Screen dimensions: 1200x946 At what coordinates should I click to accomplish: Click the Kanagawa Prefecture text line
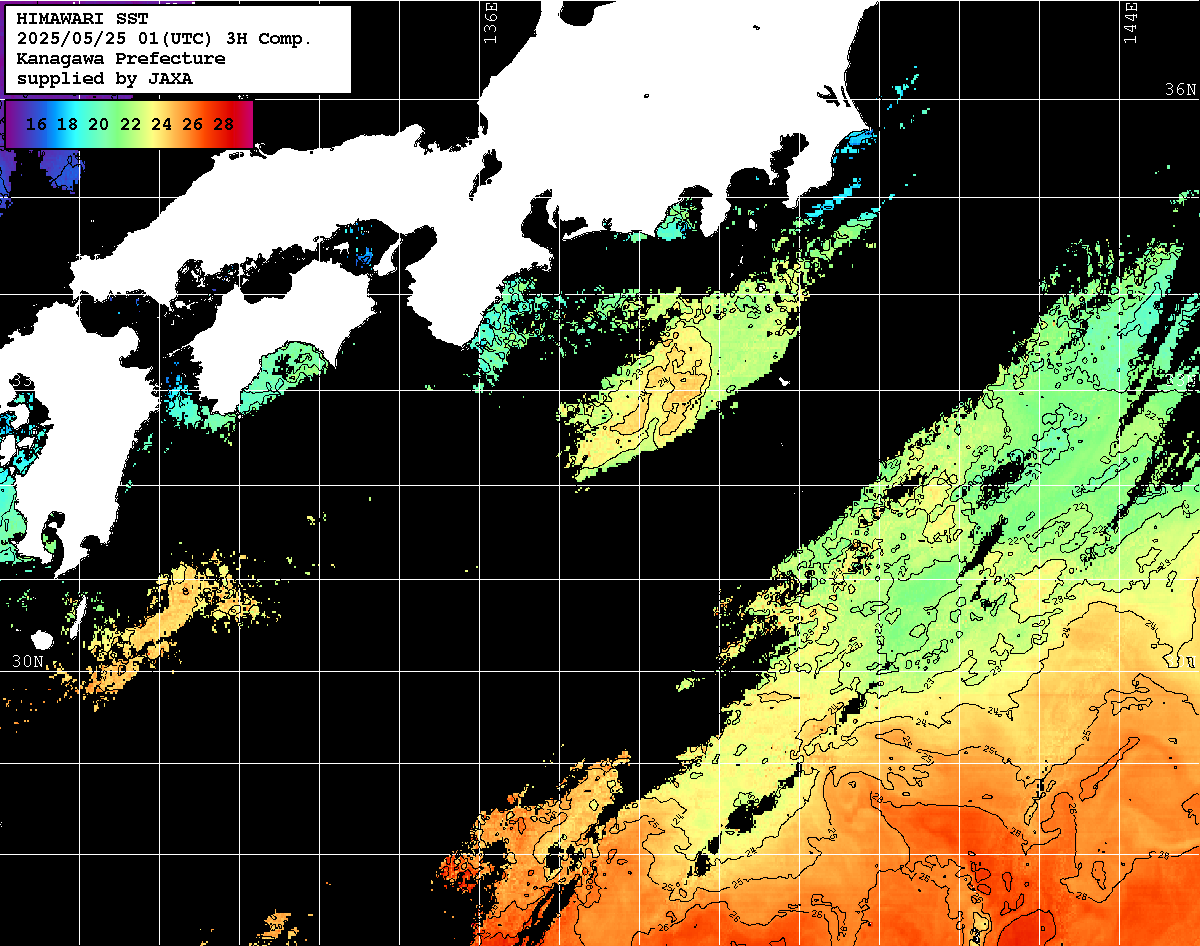pos(121,59)
